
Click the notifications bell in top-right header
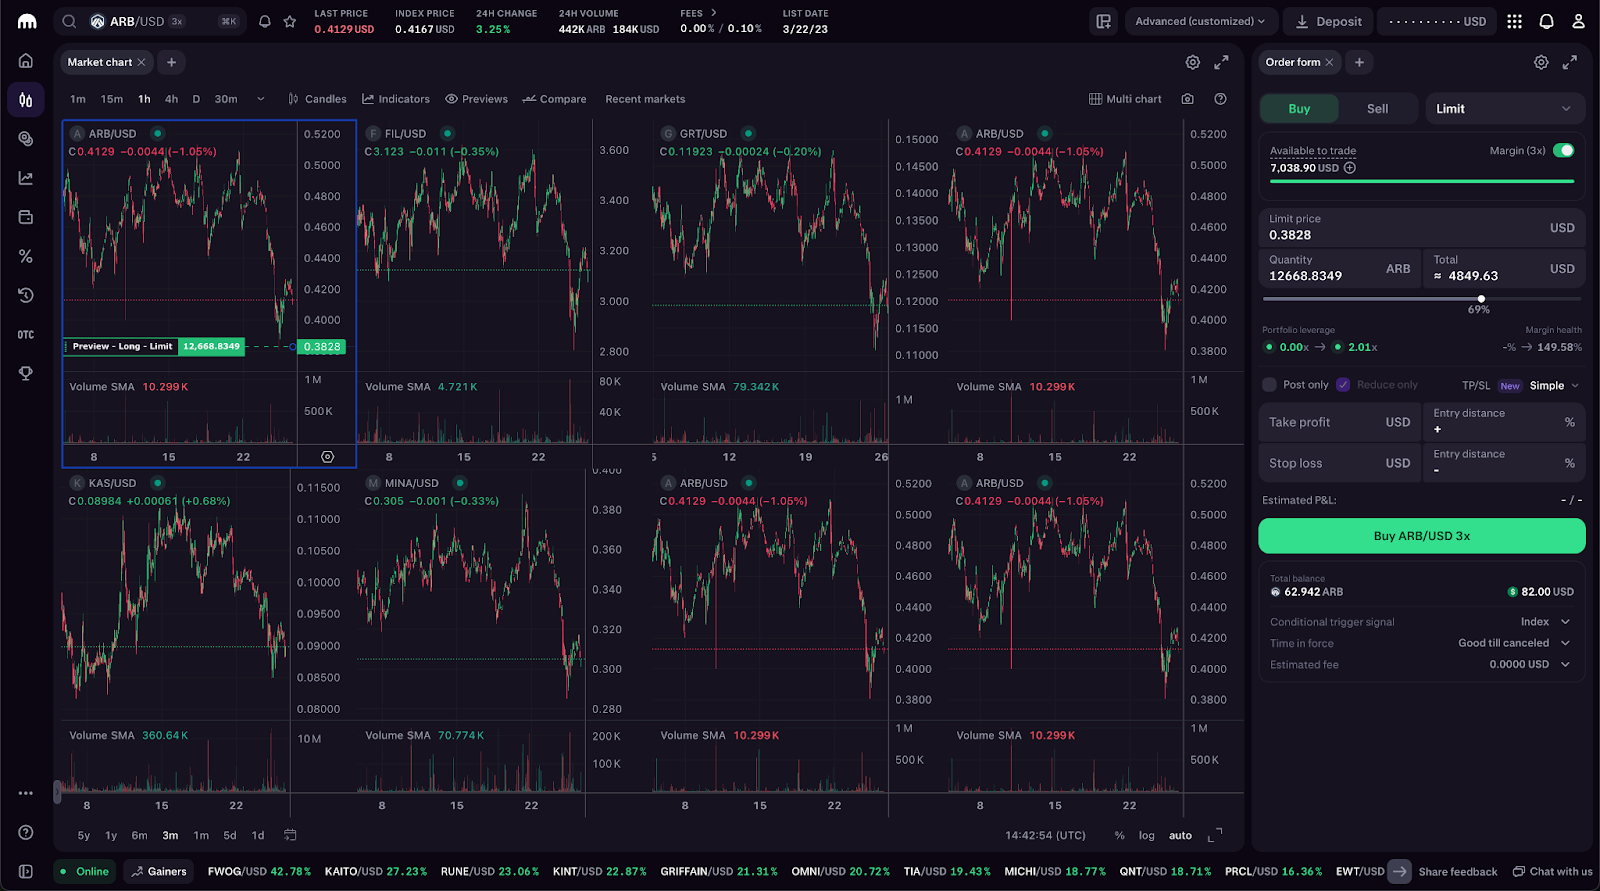(x=1546, y=21)
